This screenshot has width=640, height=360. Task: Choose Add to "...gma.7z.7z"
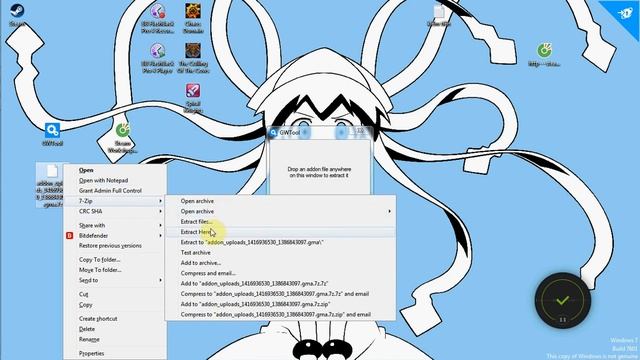coord(255,283)
